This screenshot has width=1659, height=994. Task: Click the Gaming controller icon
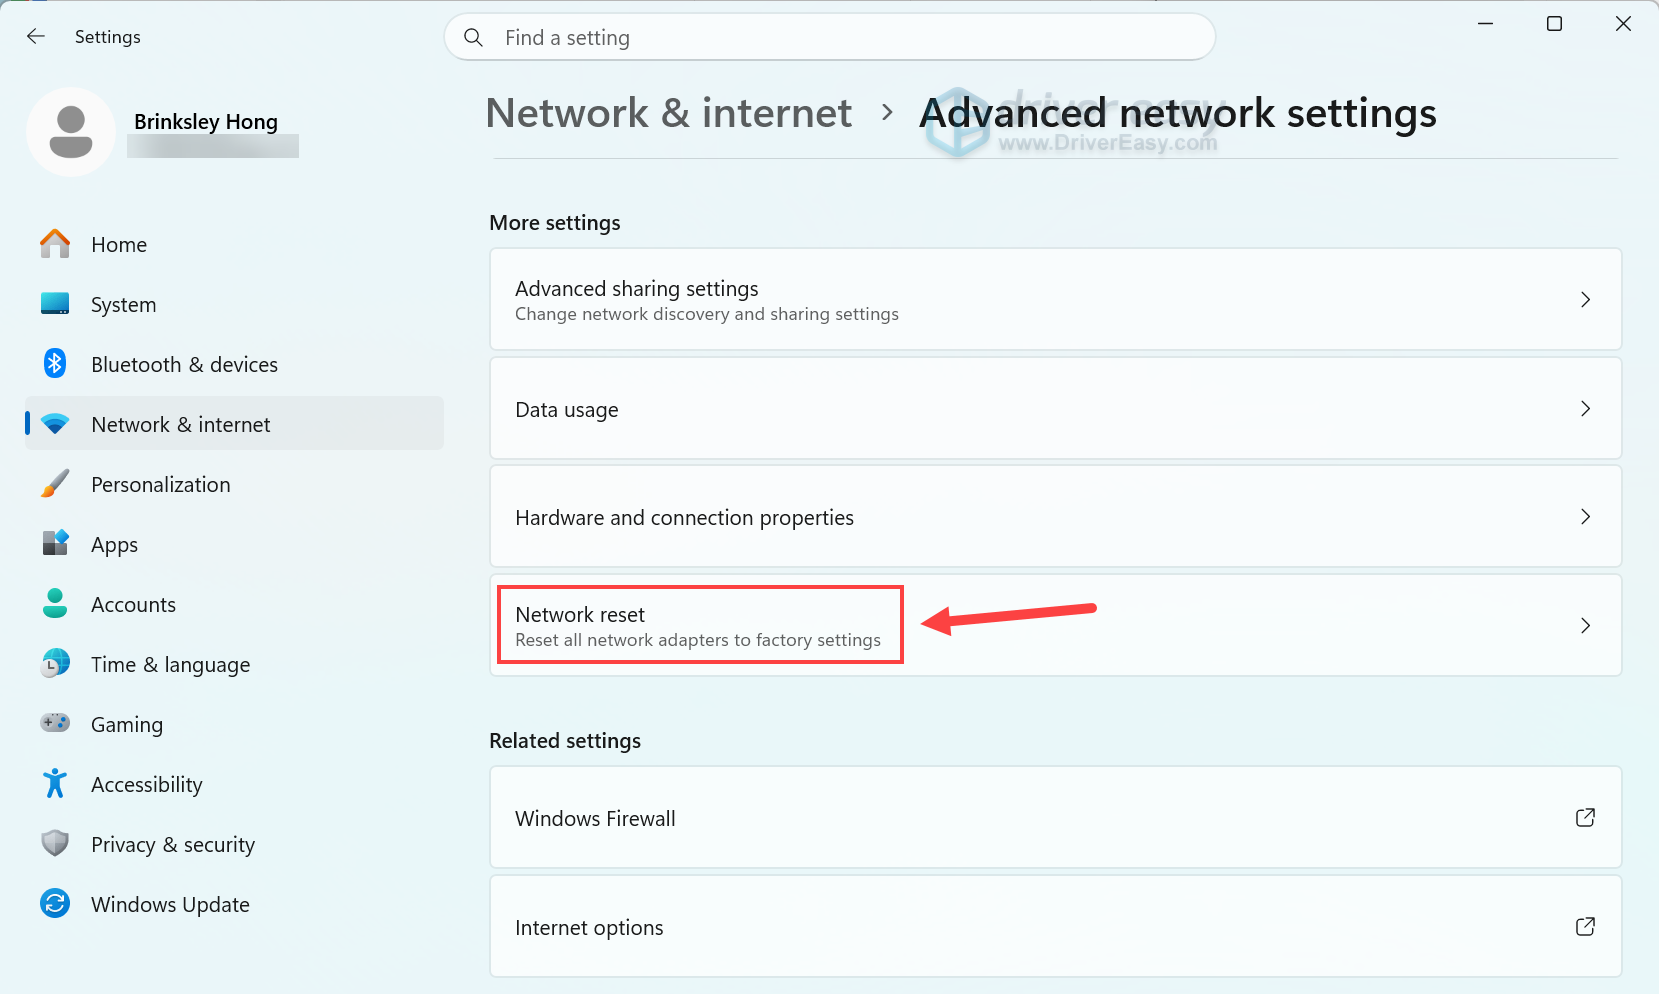[x=55, y=723]
